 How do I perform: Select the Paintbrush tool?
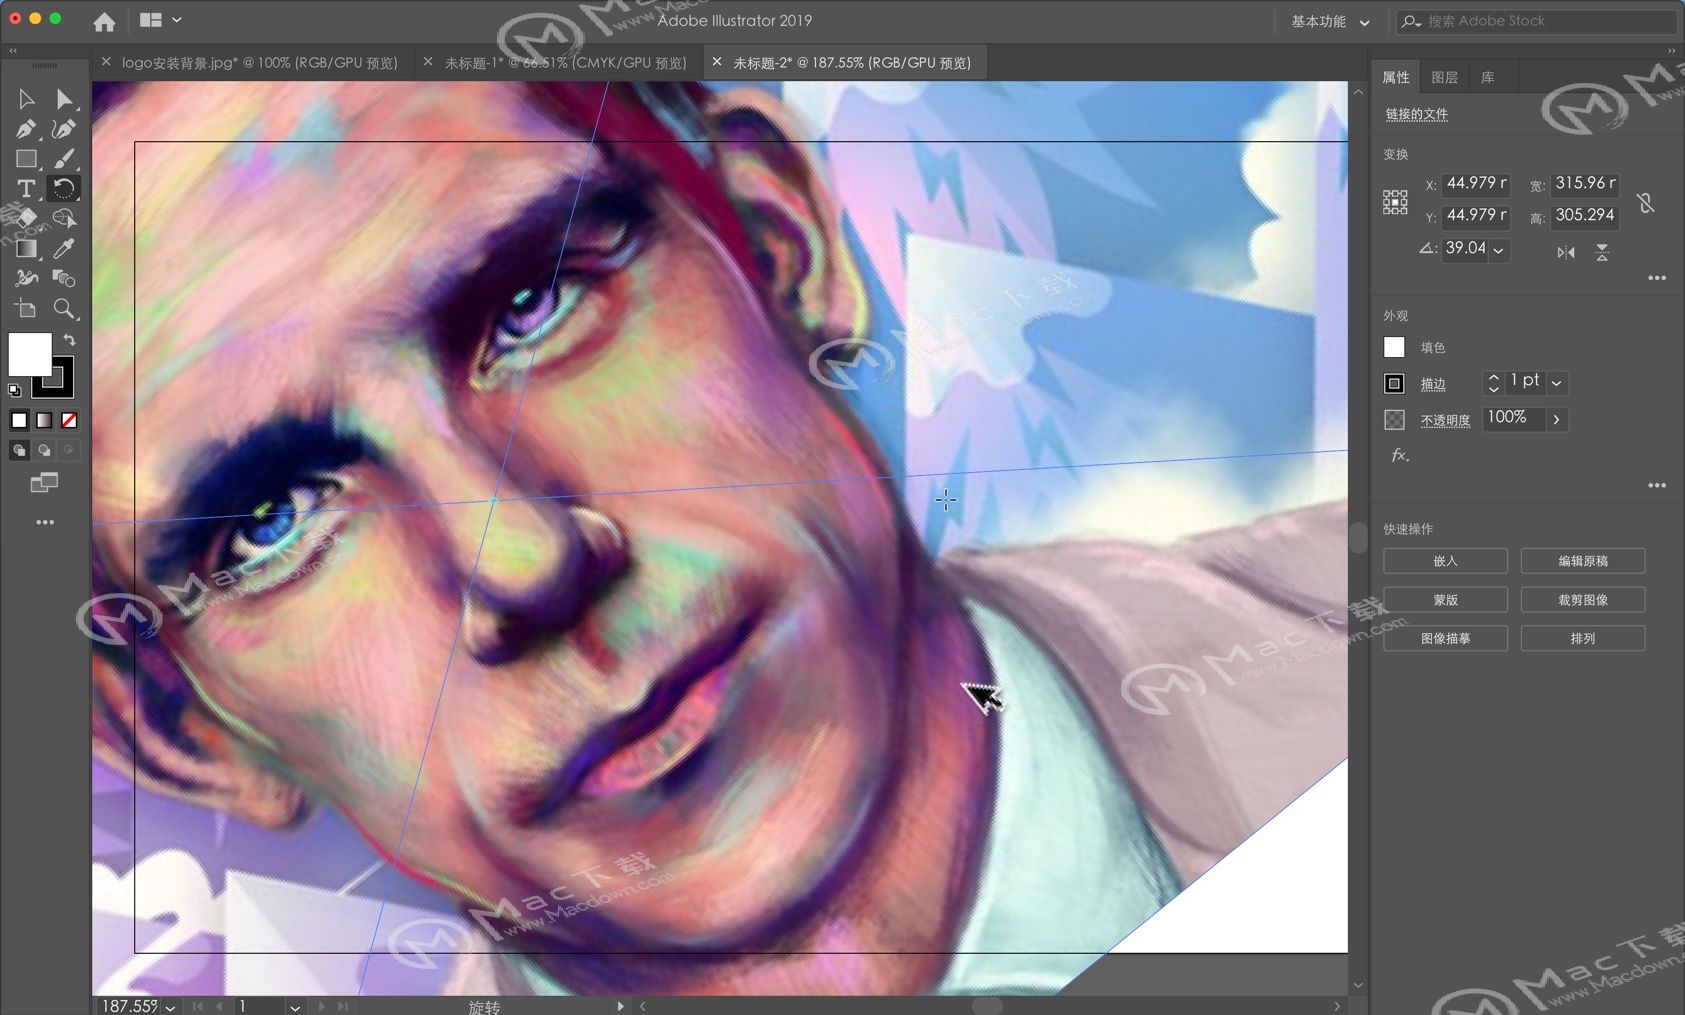tap(64, 159)
